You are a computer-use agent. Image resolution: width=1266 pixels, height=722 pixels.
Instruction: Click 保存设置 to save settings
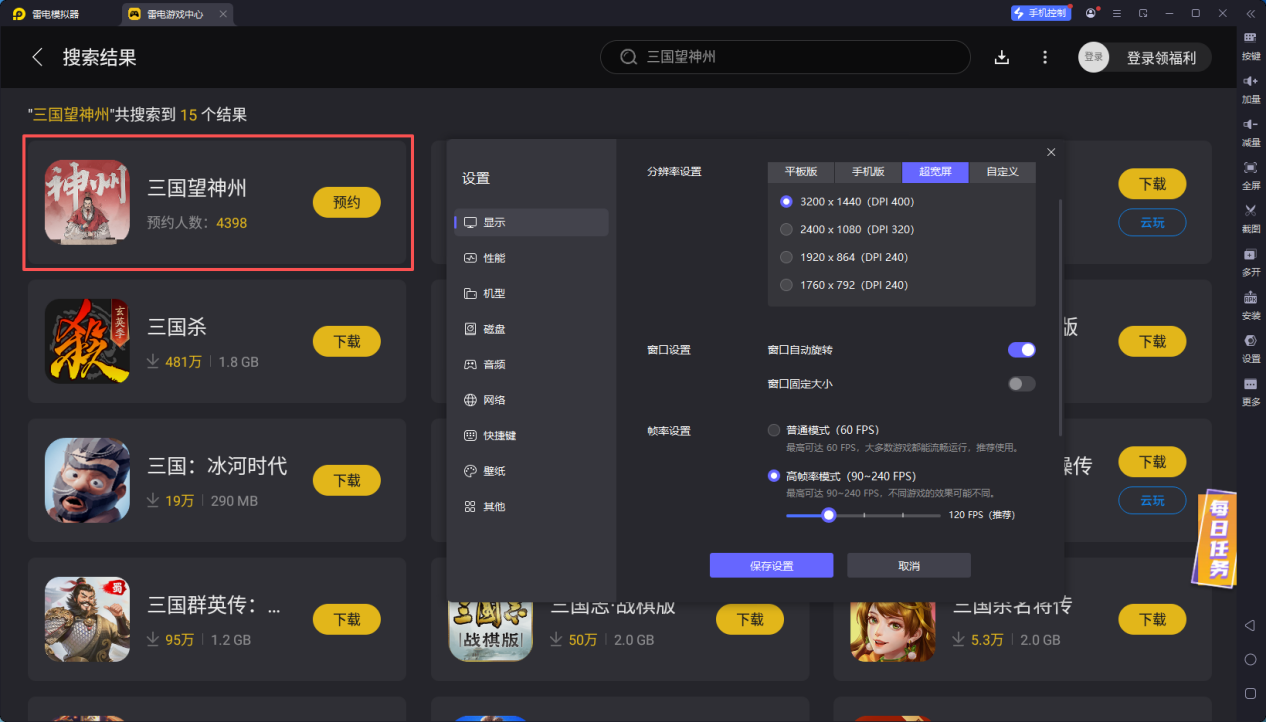click(771, 565)
